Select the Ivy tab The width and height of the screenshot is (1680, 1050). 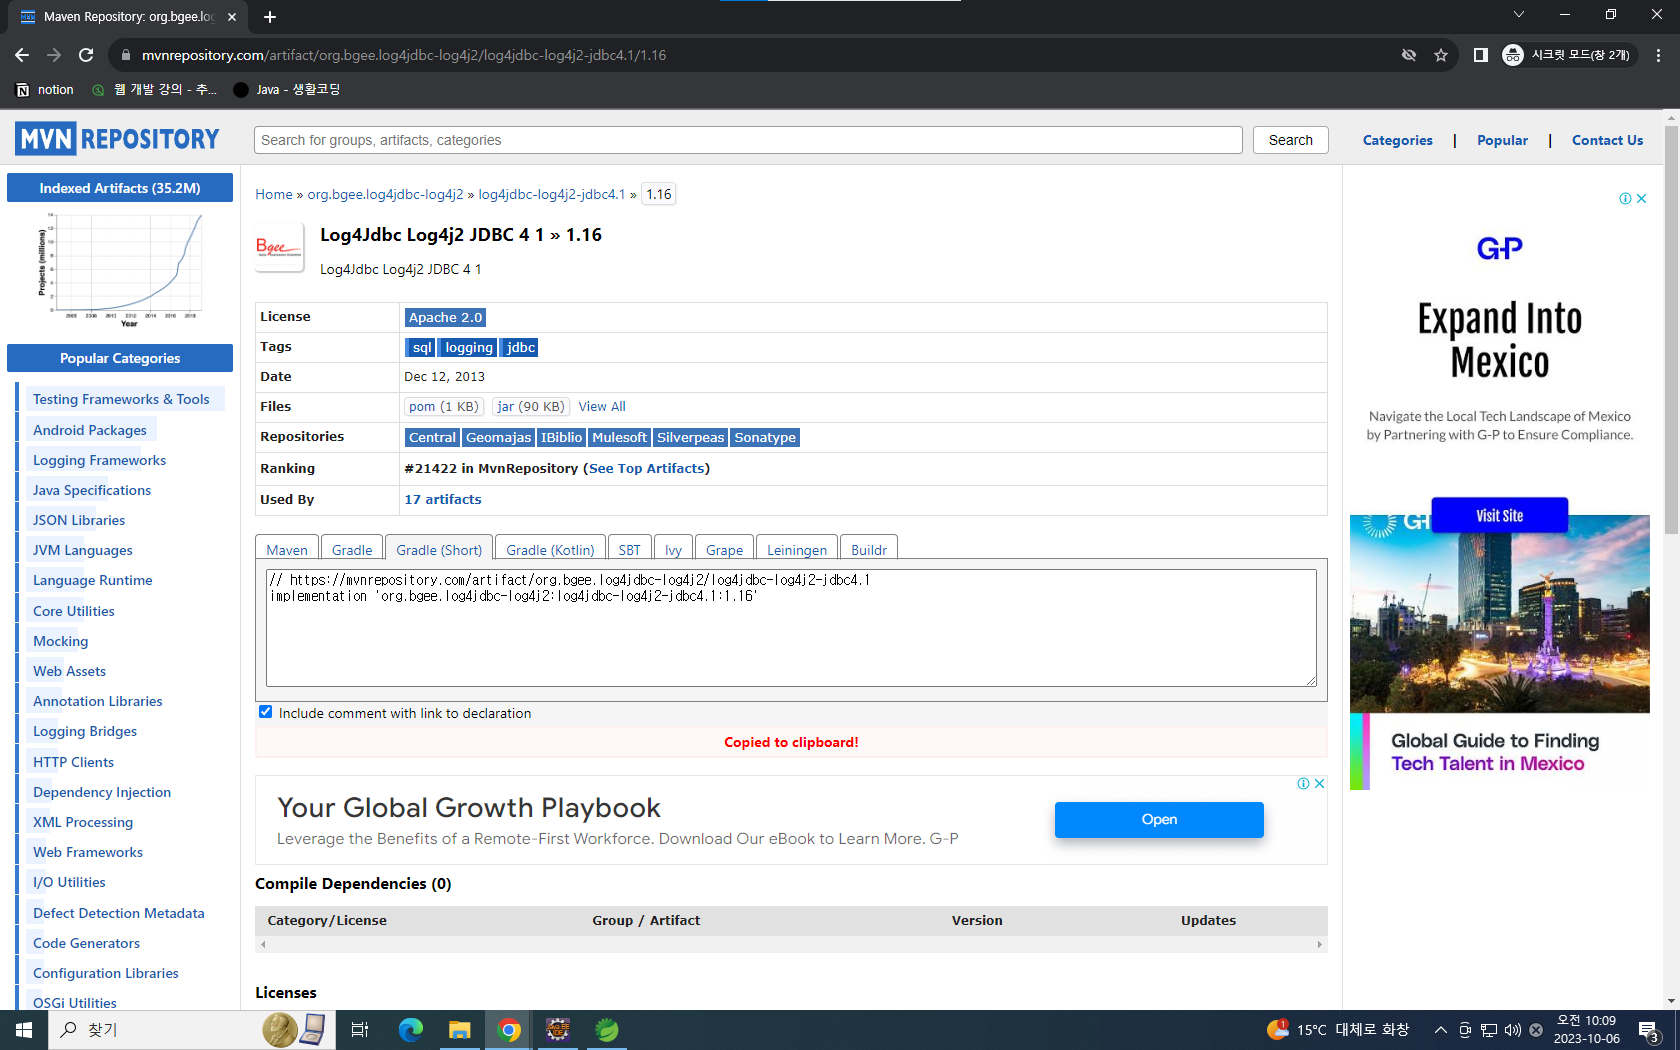pyautogui.click(x=673, y=549)
